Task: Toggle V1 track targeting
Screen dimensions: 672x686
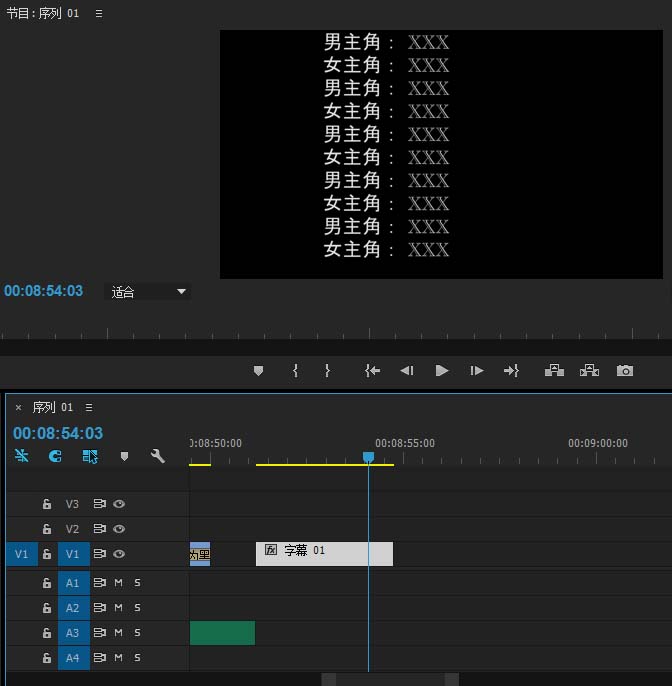Action: 74,554
